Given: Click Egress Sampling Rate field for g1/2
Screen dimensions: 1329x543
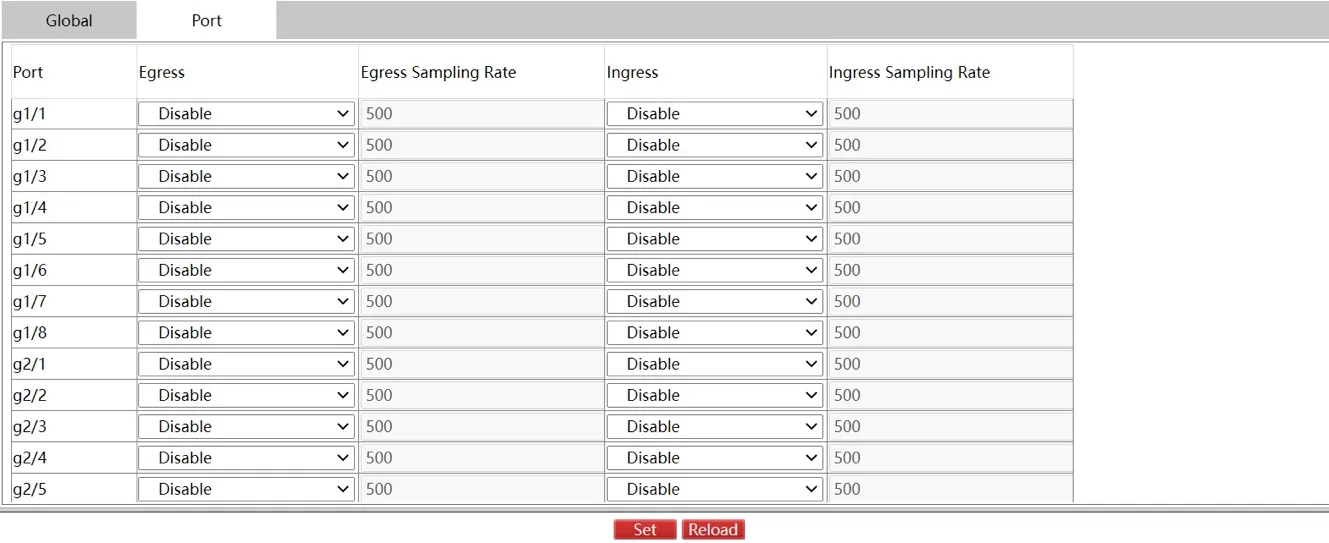Looking at the screenshot, I should point(481,145).
